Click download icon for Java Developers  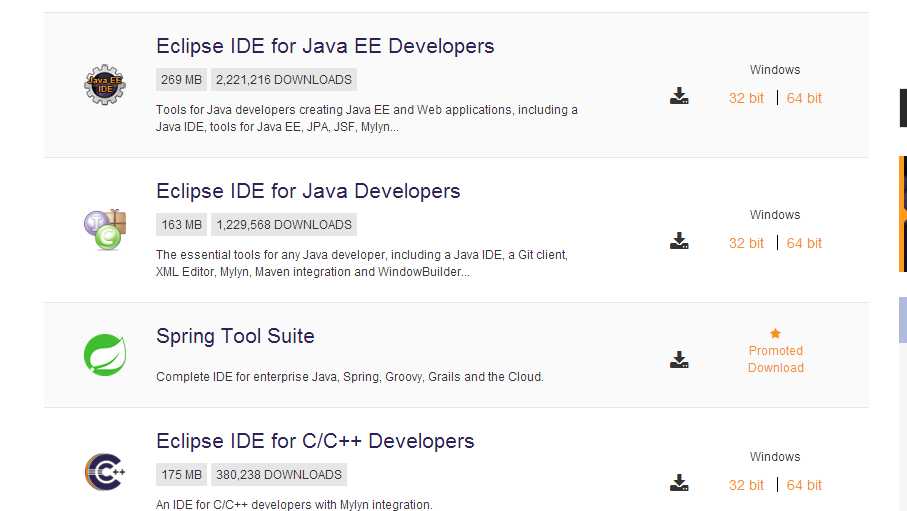tap(679, 241)
